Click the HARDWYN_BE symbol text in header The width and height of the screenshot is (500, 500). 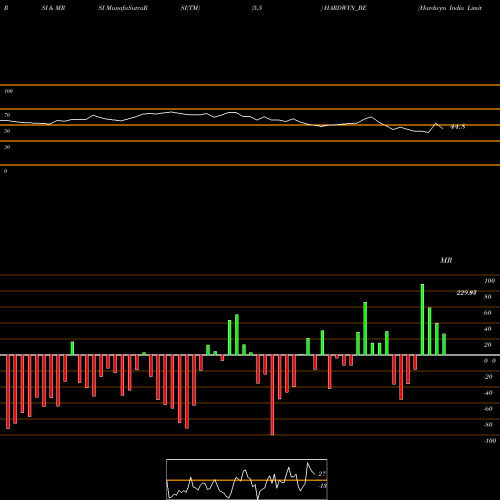tap(345, 8)
